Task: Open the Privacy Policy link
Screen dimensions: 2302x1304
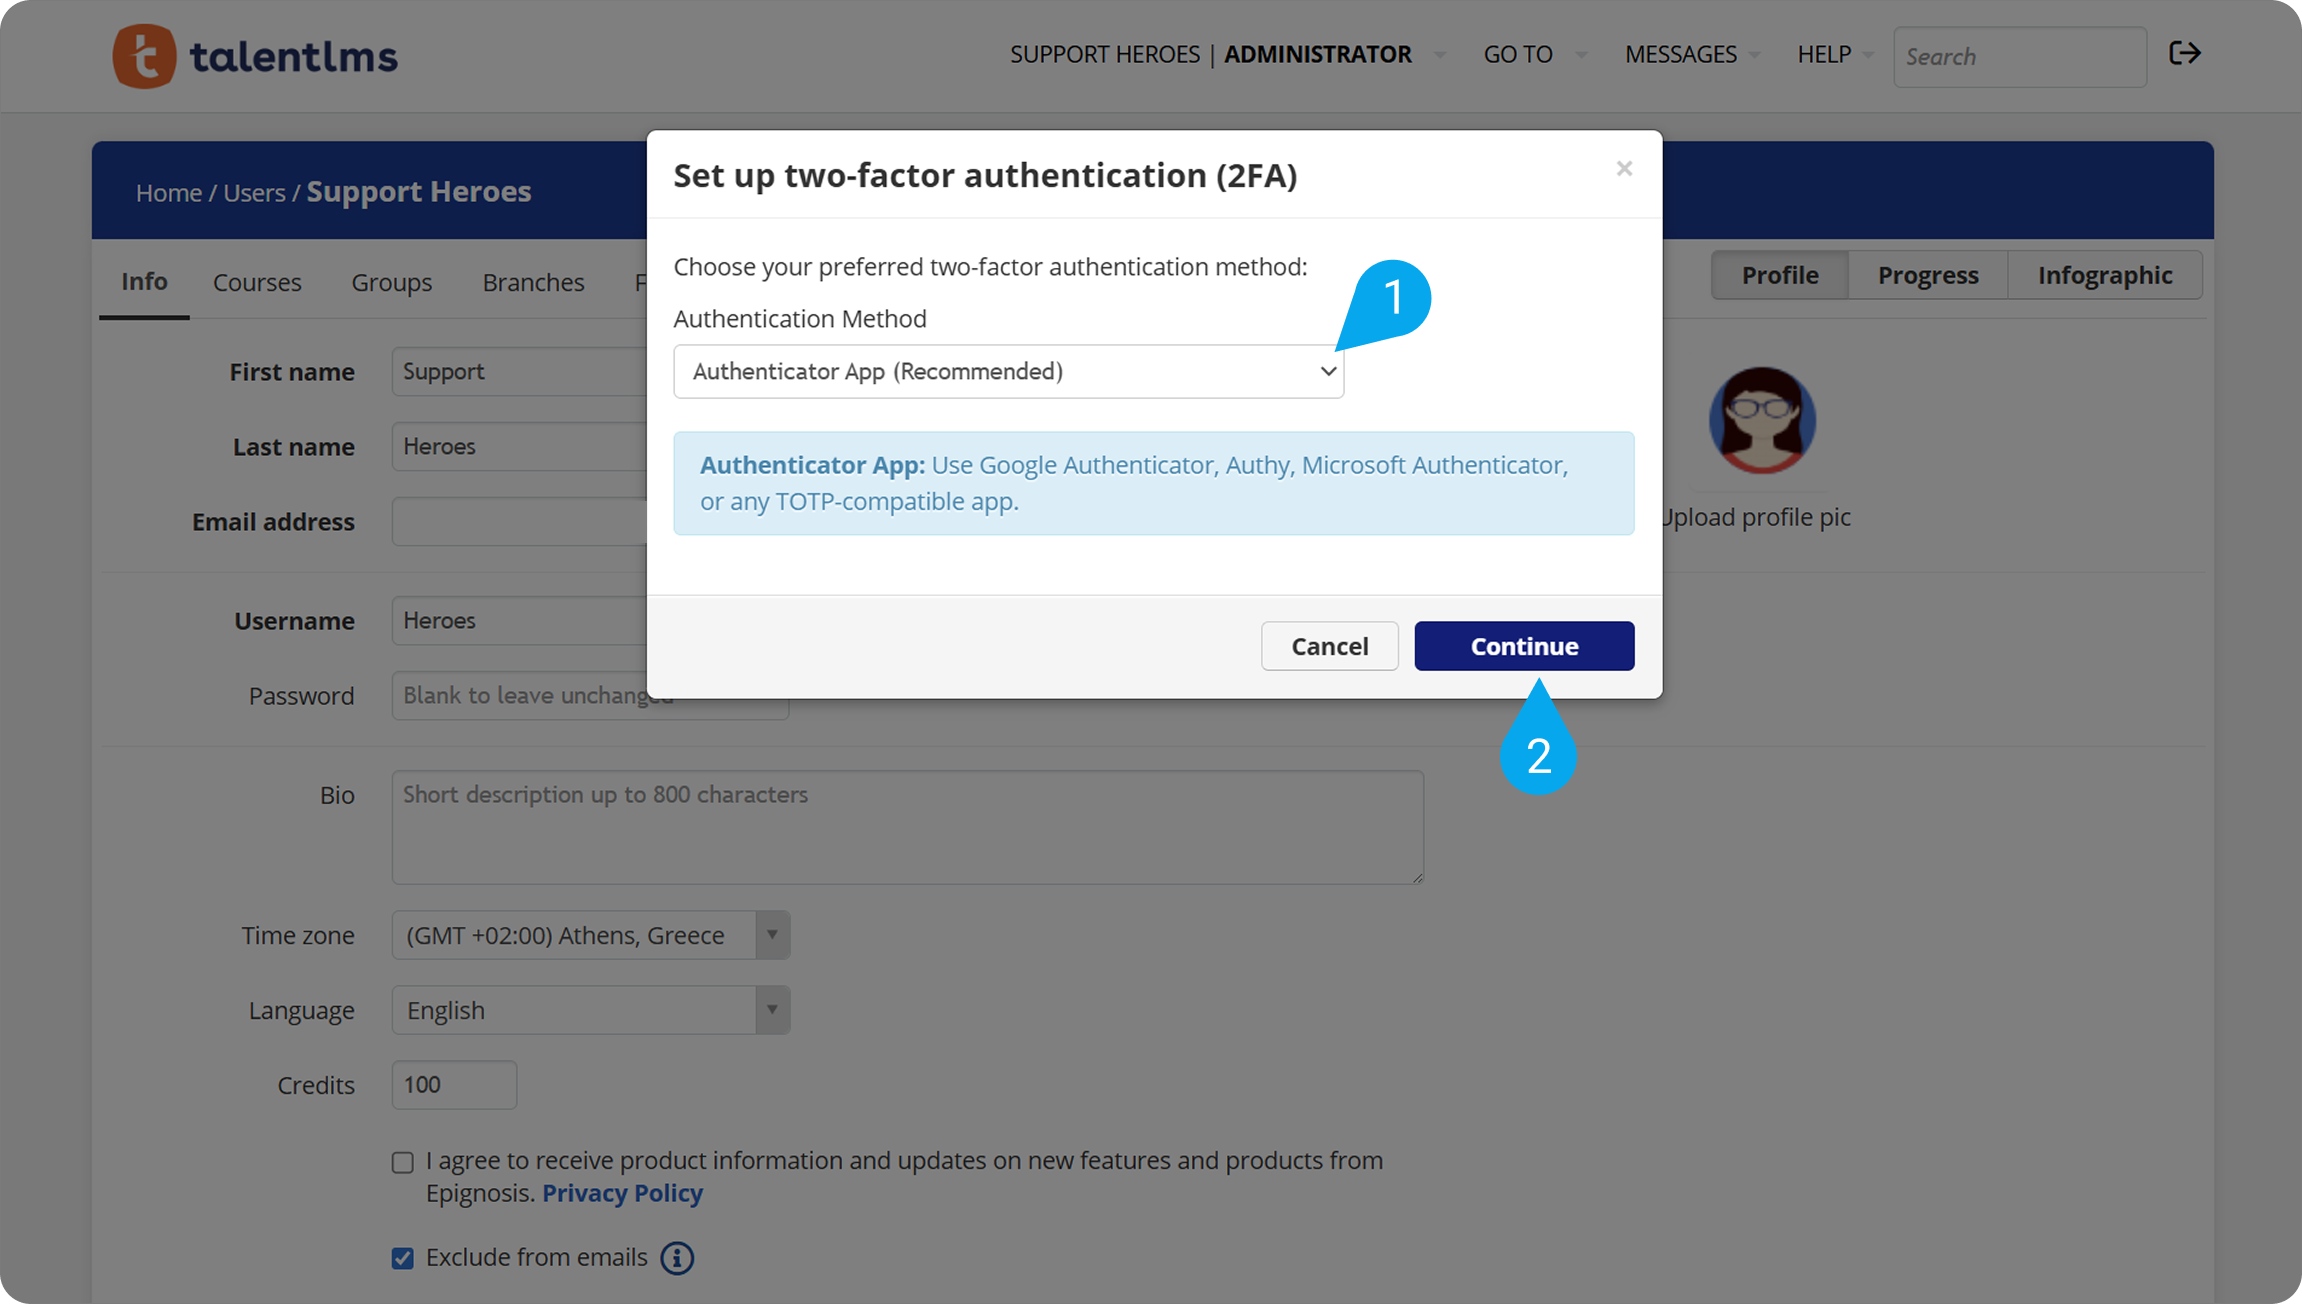Action: click(x=622, y=1193)
